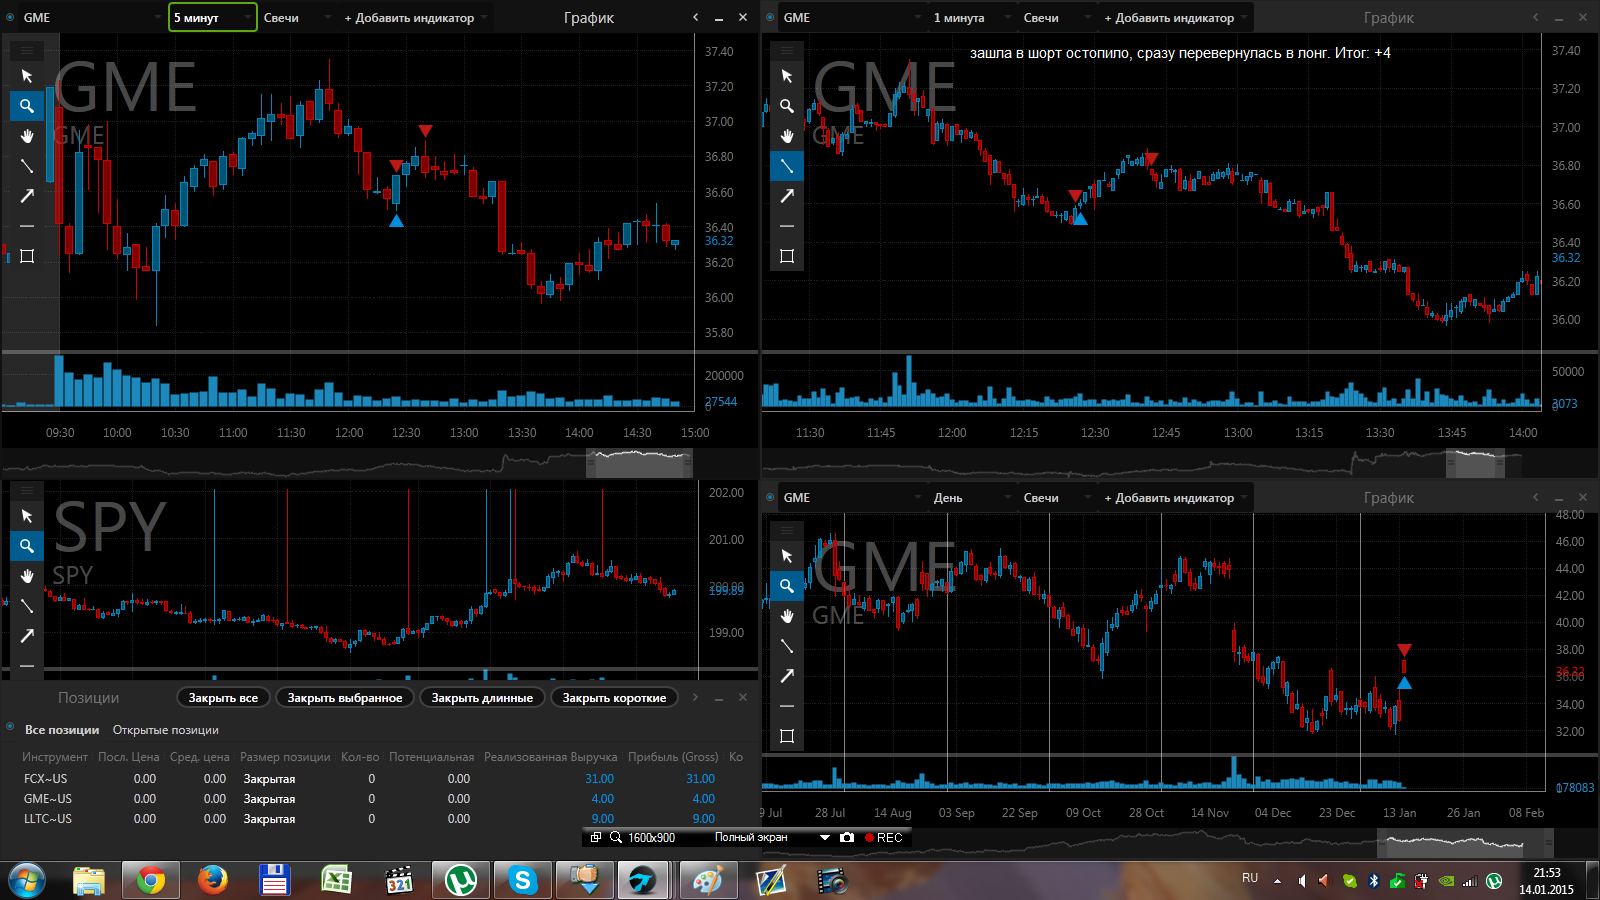Click time navigator slider under GME 1-minute chart
Viewport: 1600px width, 900px height.
click(1475, 463)
